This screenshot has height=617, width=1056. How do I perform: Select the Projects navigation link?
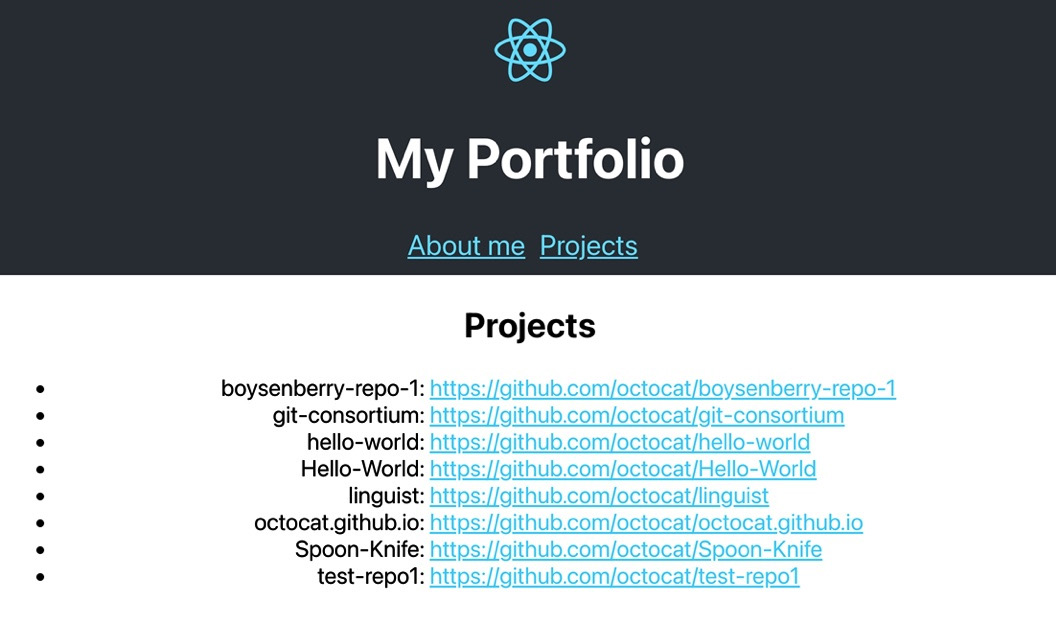click(x=589, y=246)
